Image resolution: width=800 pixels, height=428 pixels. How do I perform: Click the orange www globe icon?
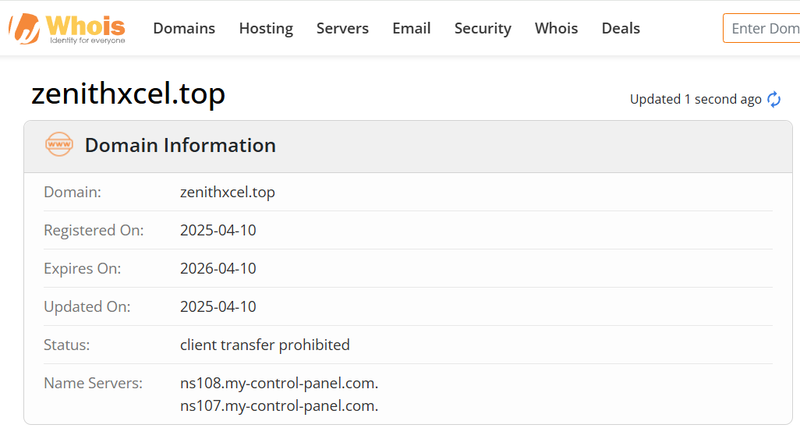click(x=59, y=144)
